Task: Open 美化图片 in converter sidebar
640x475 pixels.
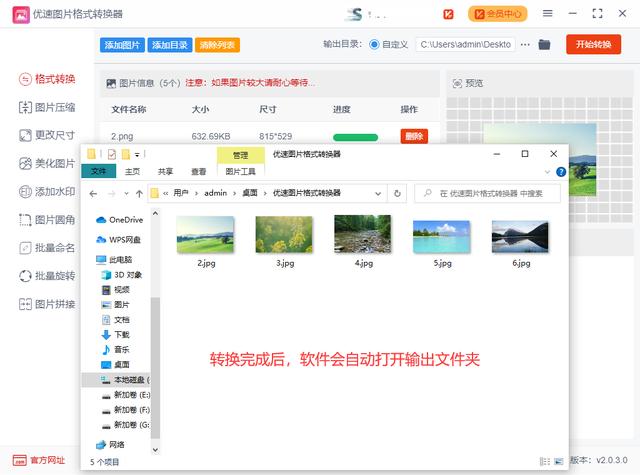Action: click(x=47, y=164)
